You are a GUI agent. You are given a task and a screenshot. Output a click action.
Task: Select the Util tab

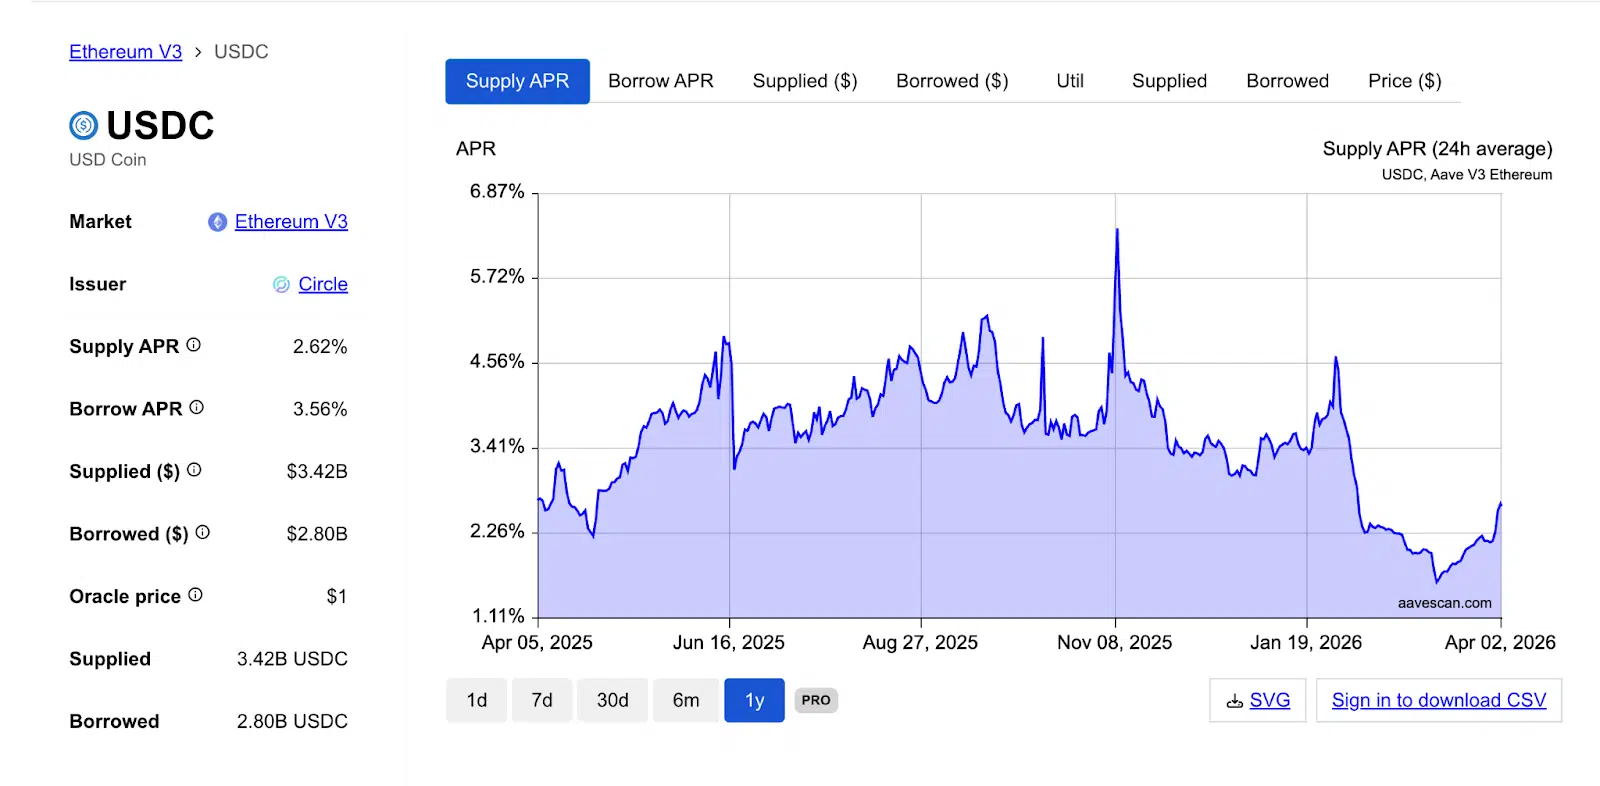point(1070,81)
